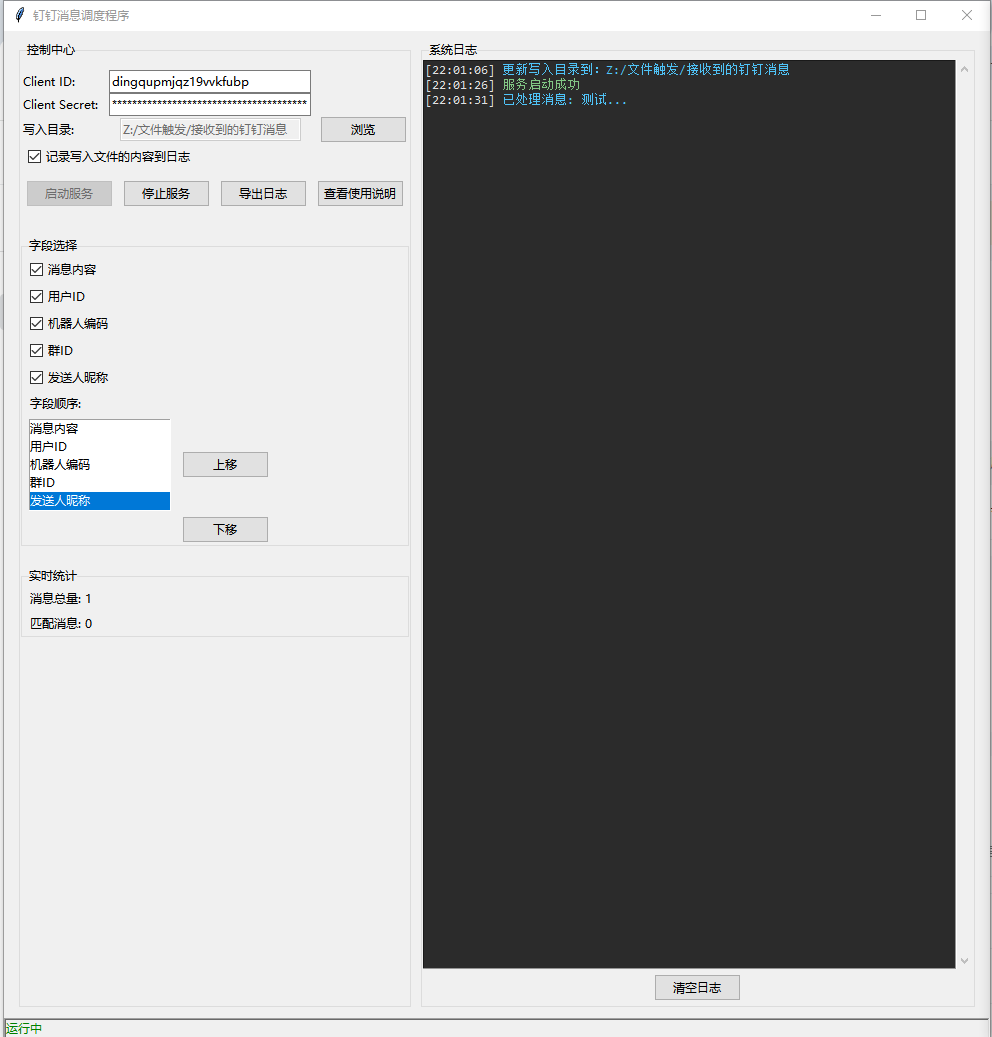Focus the Client Secret password field
This screenshot has height=1037, width=992.
(x=209, y=105)
